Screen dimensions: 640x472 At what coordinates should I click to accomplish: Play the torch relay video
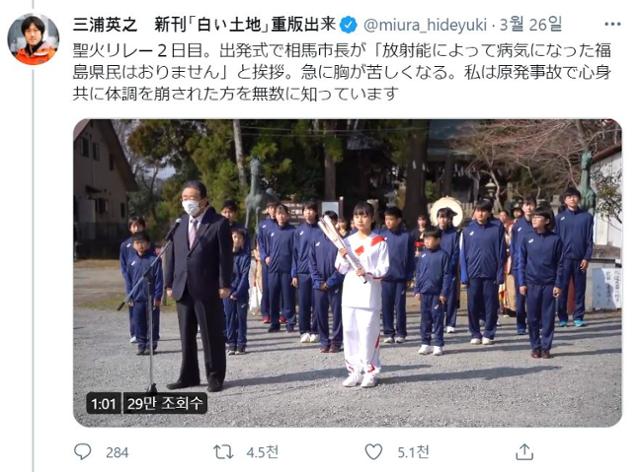tap(347, 273)
